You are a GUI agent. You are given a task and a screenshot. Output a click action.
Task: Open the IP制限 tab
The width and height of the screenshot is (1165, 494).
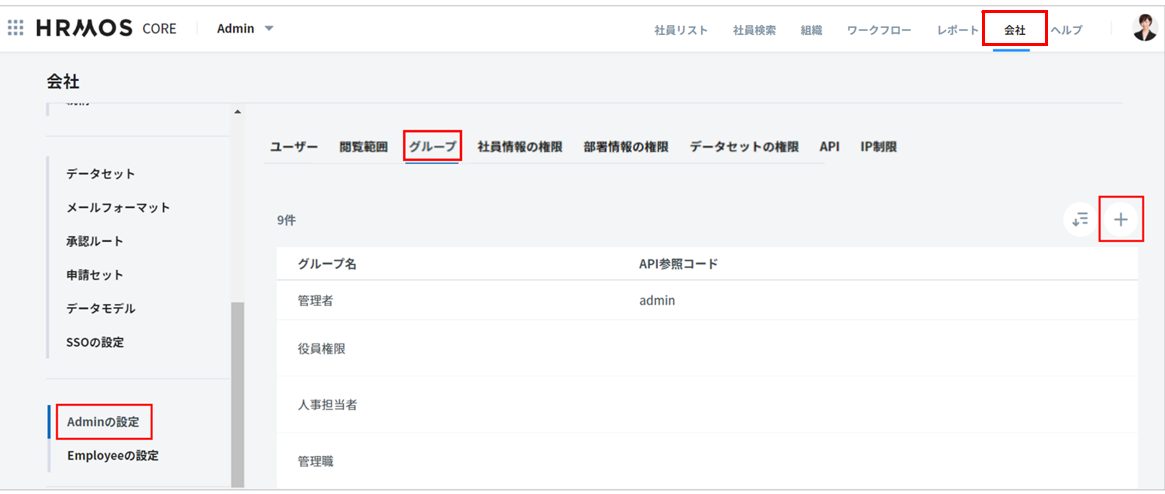878,147
